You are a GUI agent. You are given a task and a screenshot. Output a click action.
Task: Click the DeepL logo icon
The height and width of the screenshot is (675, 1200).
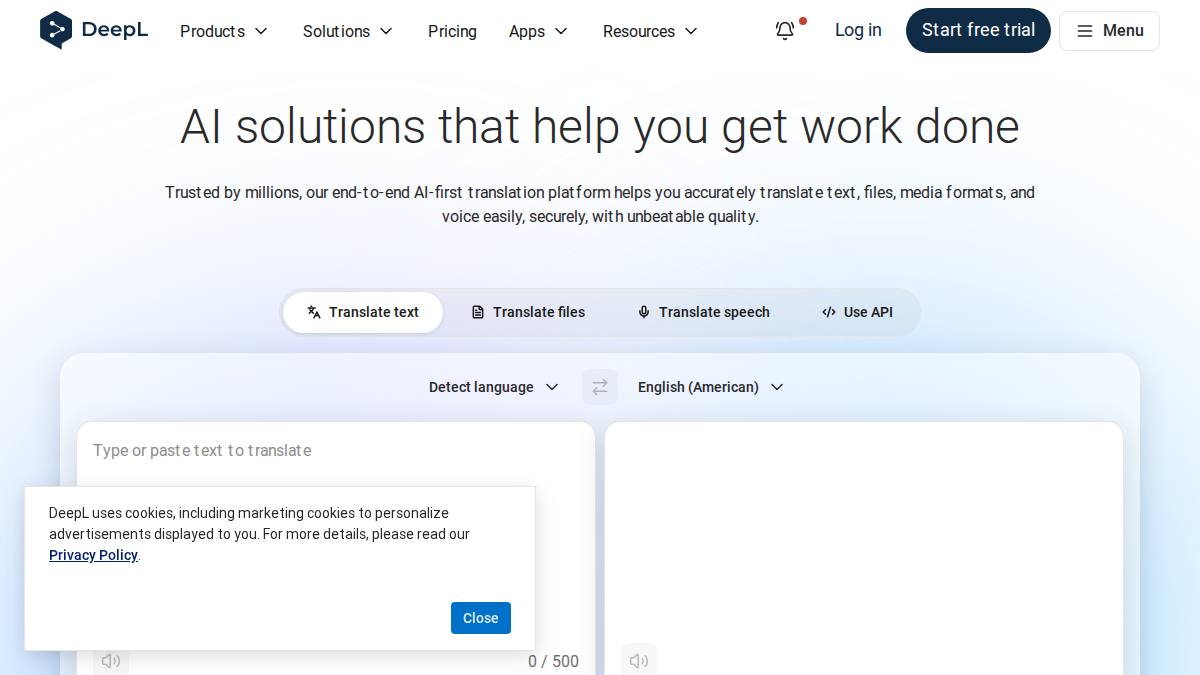(56, 30)
